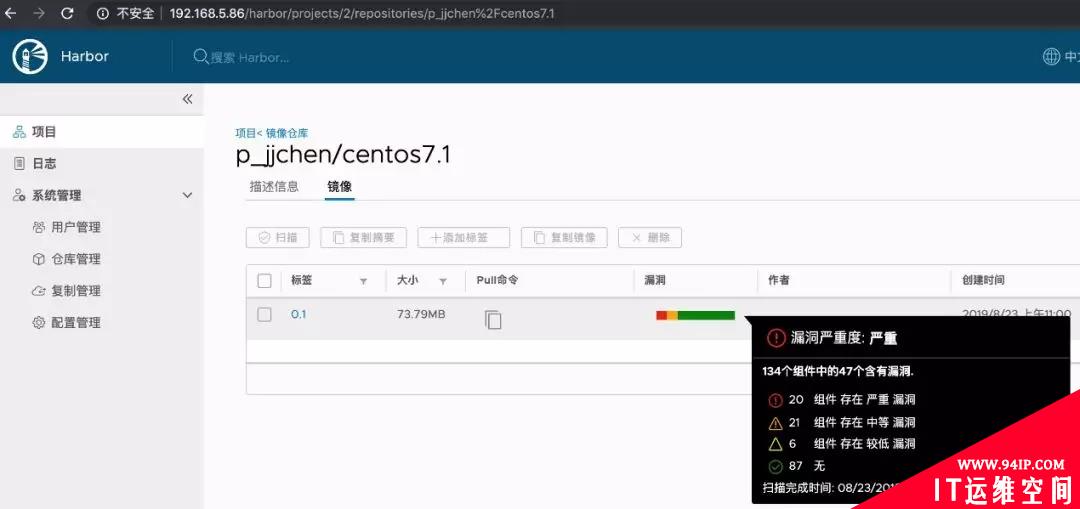
Task: Click the vulnerability severity bar
Action: (696, 315)
